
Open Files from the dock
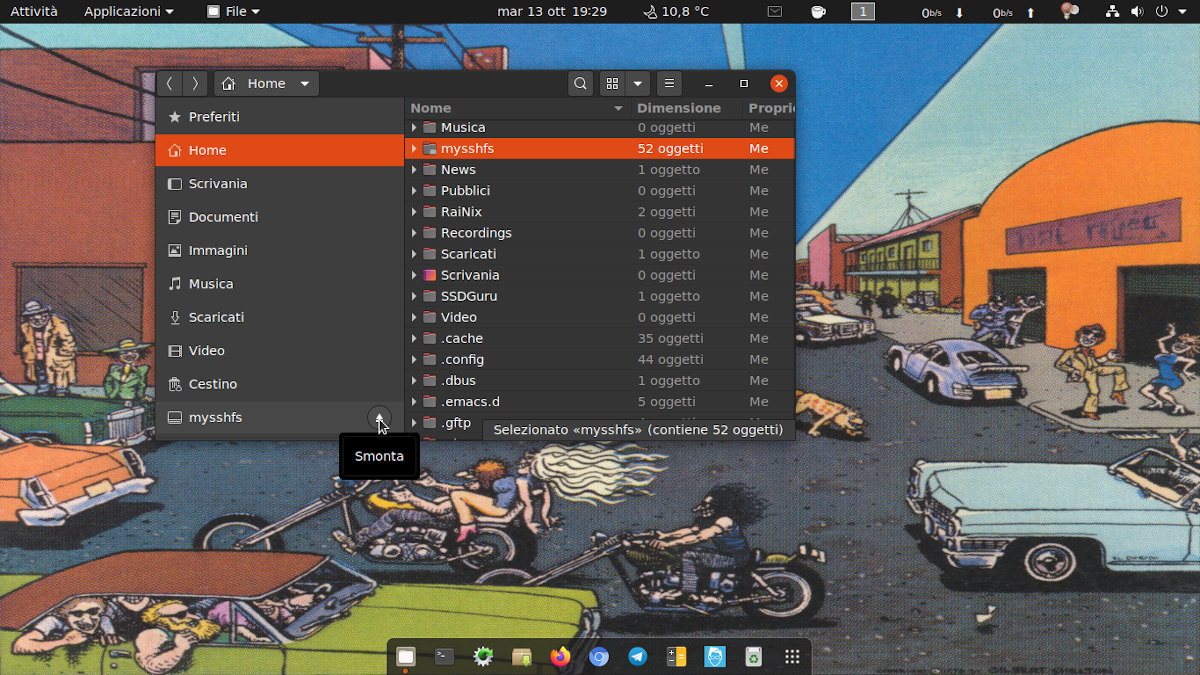click(x=406, y=657)
